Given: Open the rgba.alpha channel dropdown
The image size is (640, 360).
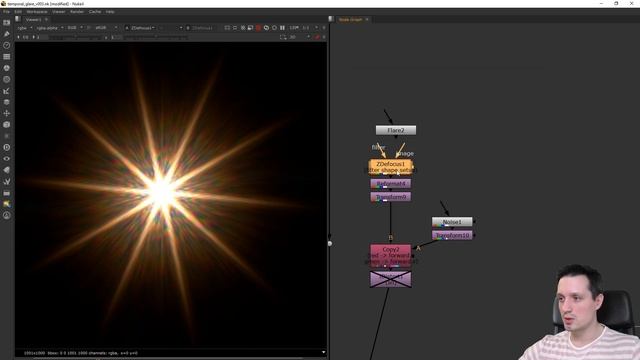Looking at the screenshot, I should (50, 28).
